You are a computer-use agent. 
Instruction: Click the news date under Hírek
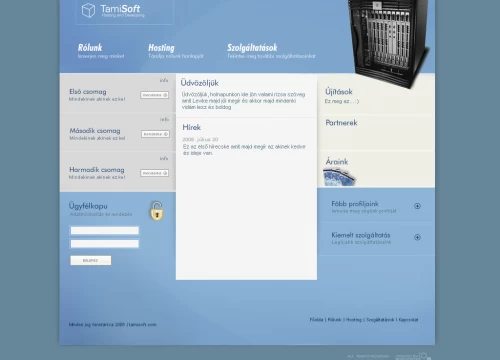200,139
